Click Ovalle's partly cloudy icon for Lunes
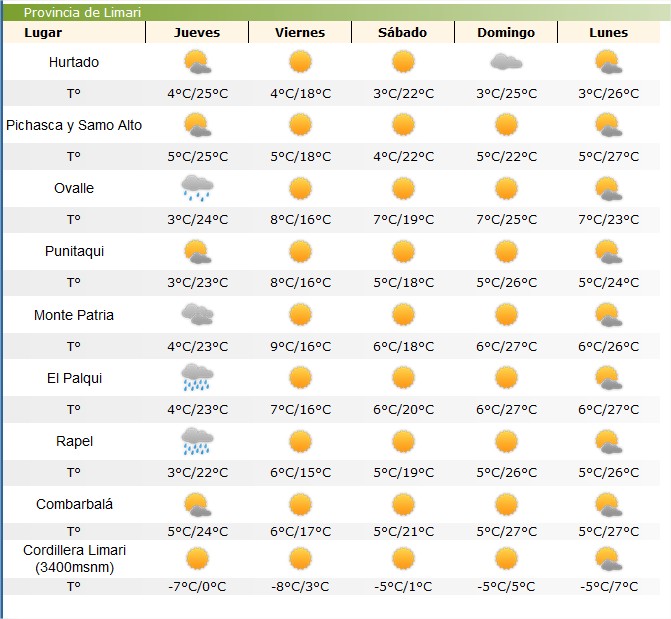The image size is (671, 619). (x=609, y=188)
